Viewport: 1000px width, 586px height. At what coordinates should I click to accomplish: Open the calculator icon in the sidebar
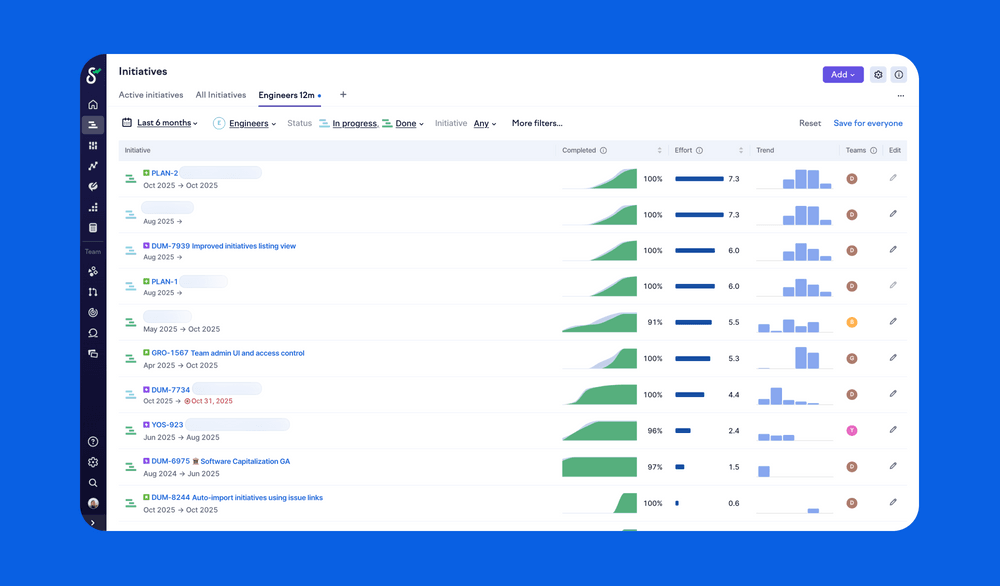(x=93, y=228)
